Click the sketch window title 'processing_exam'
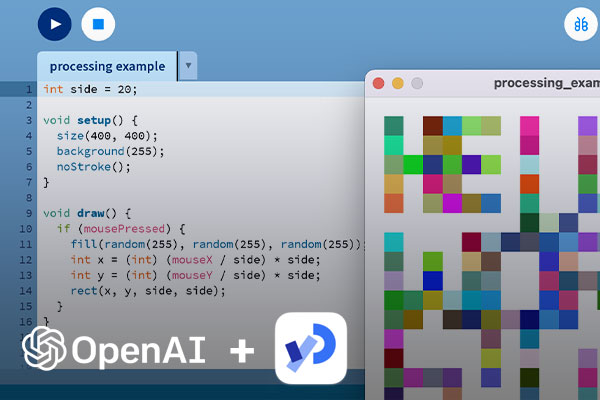 [547, 83]
